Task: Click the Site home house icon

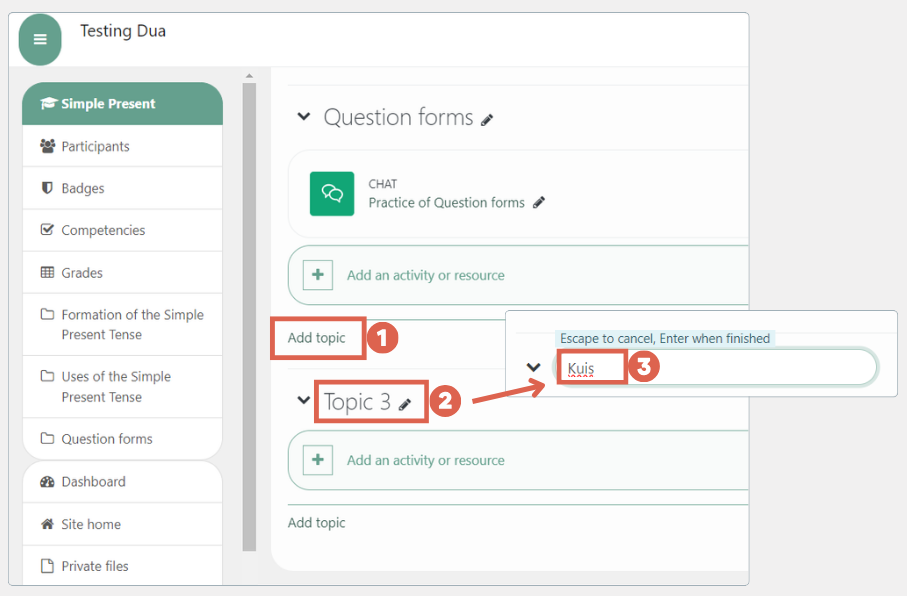Action: [47, 524]
